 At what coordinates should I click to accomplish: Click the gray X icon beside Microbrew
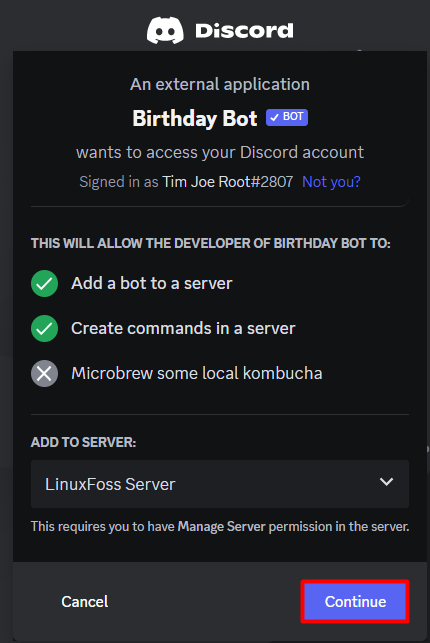[x=44, y=374]
